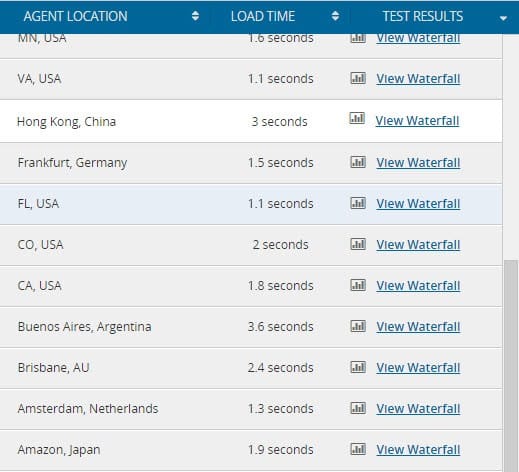Click chart icon for Buenos Aires, Argentina

click(358, 326)
